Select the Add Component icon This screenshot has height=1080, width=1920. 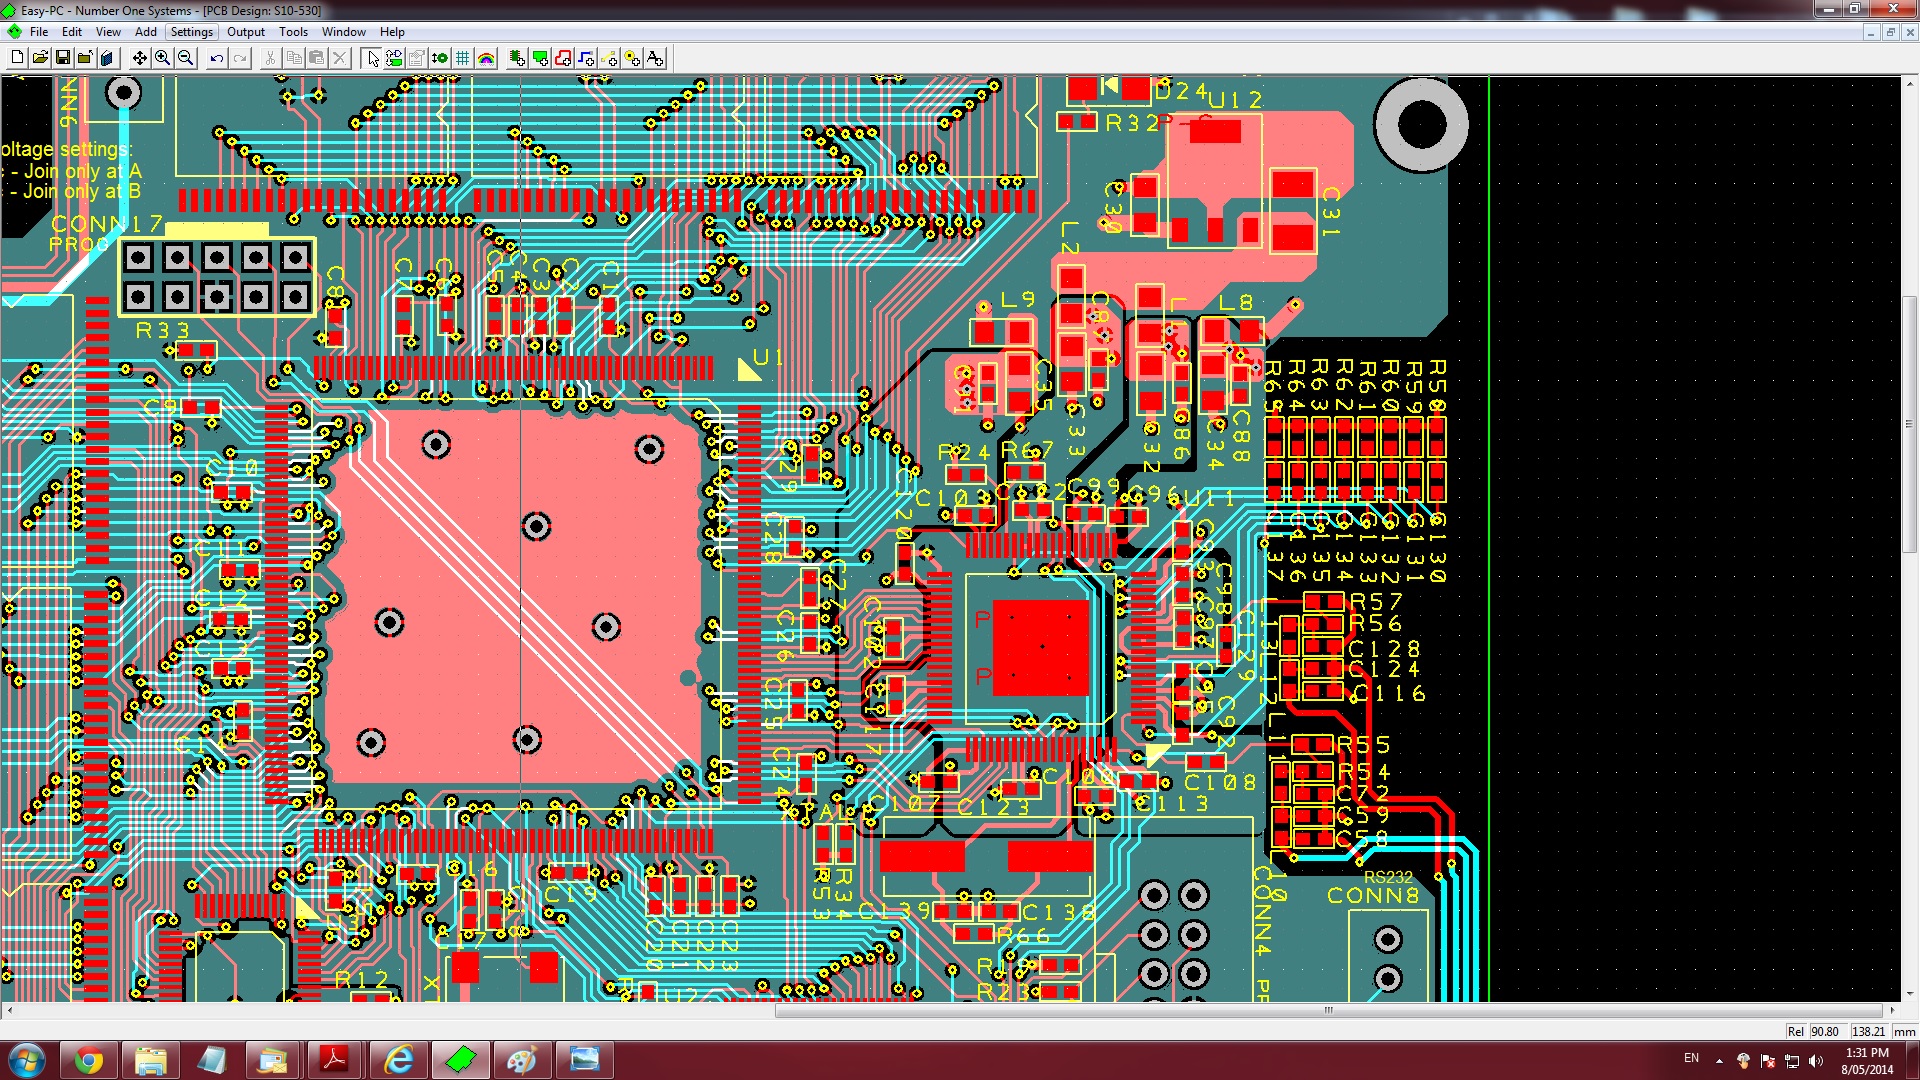[517, 58]
